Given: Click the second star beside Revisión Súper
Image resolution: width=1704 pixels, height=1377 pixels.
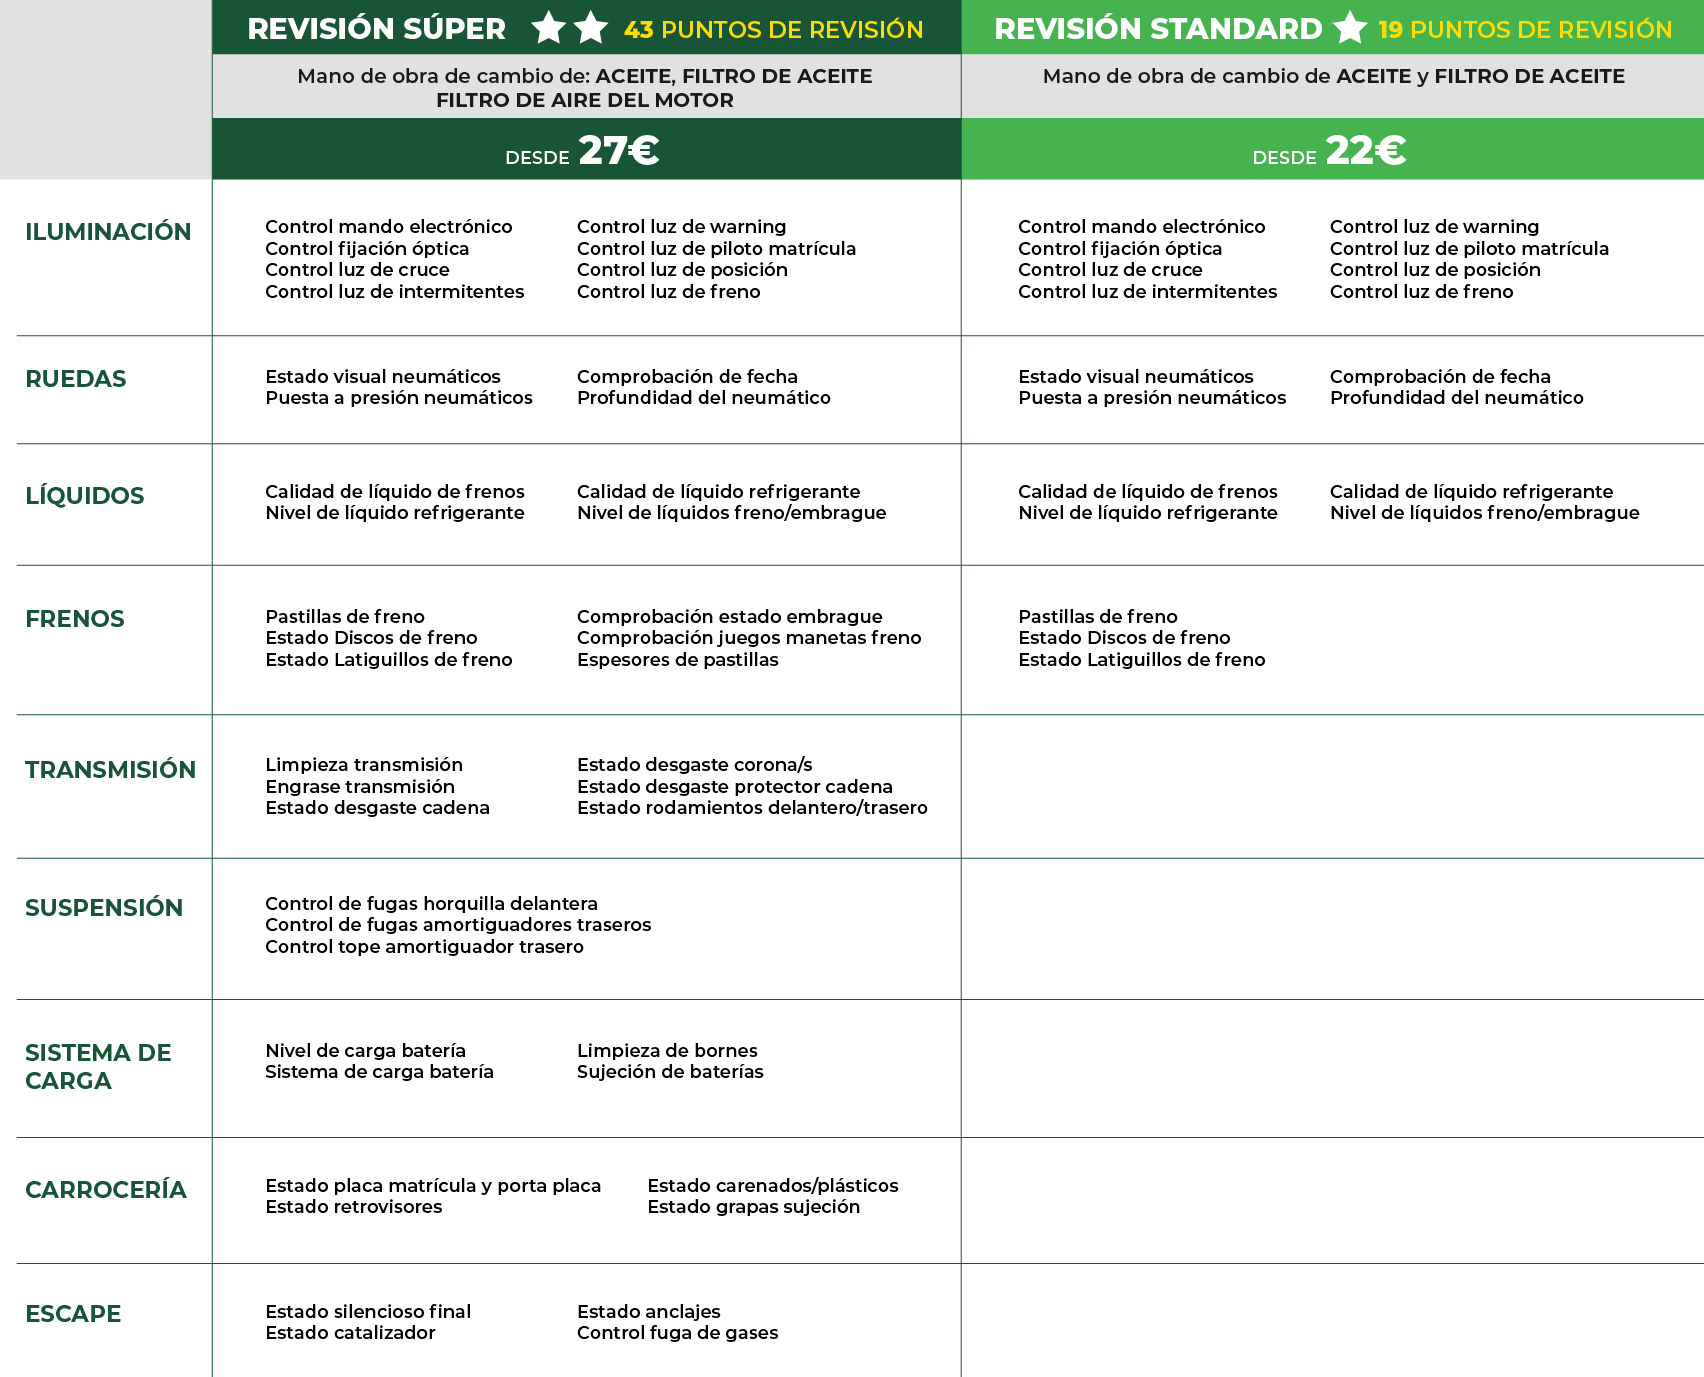Looking at the screenshot, I should click(x=591, y=28).
